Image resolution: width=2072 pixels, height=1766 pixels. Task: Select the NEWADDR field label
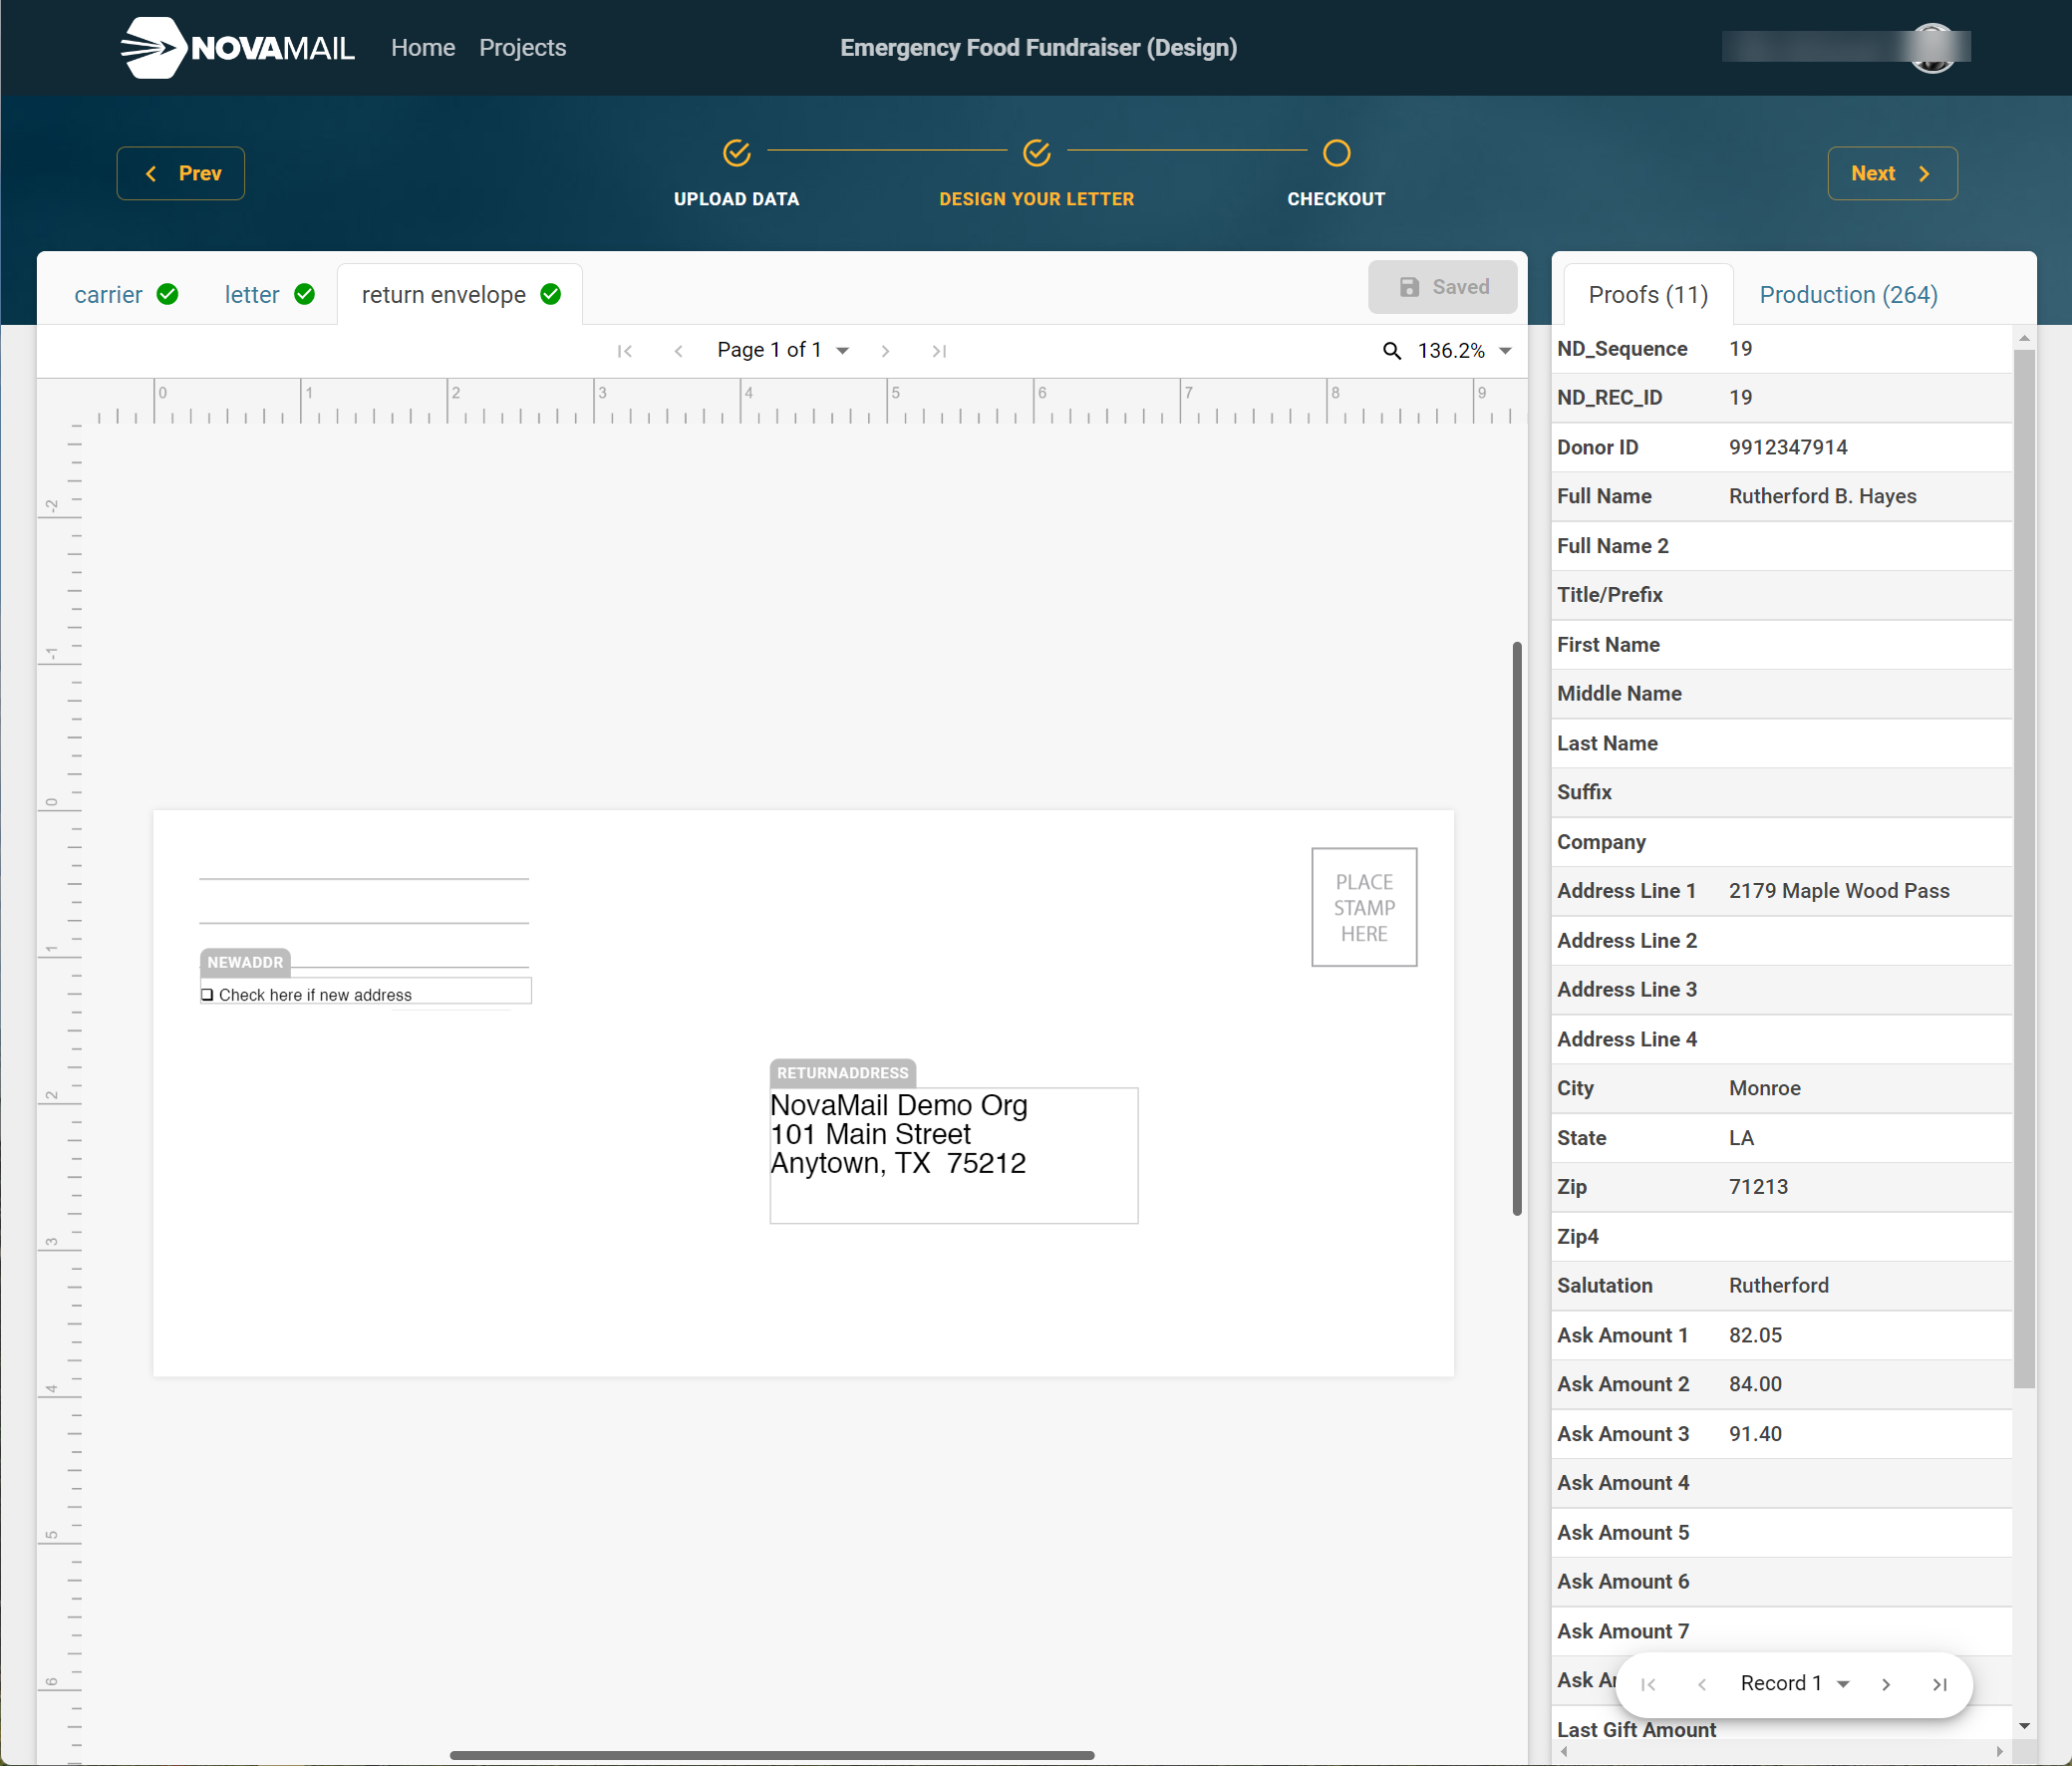click(245, 962)
